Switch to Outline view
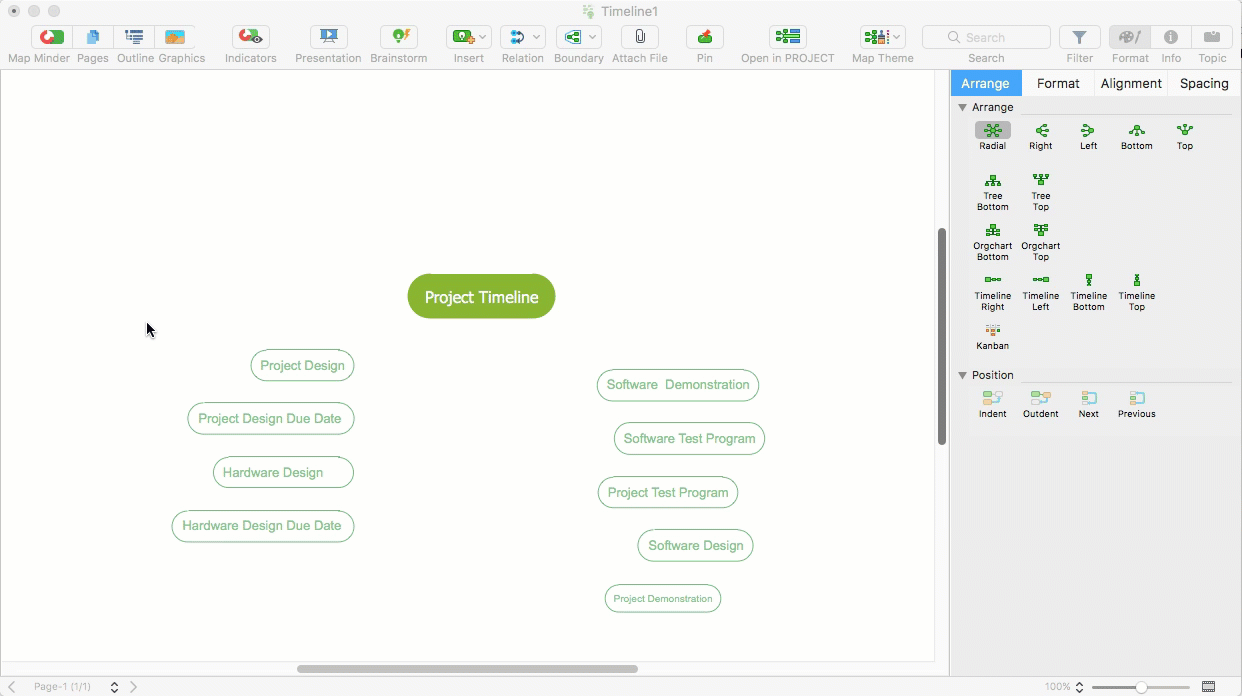 pyautogui.click(x=134, y=37)
